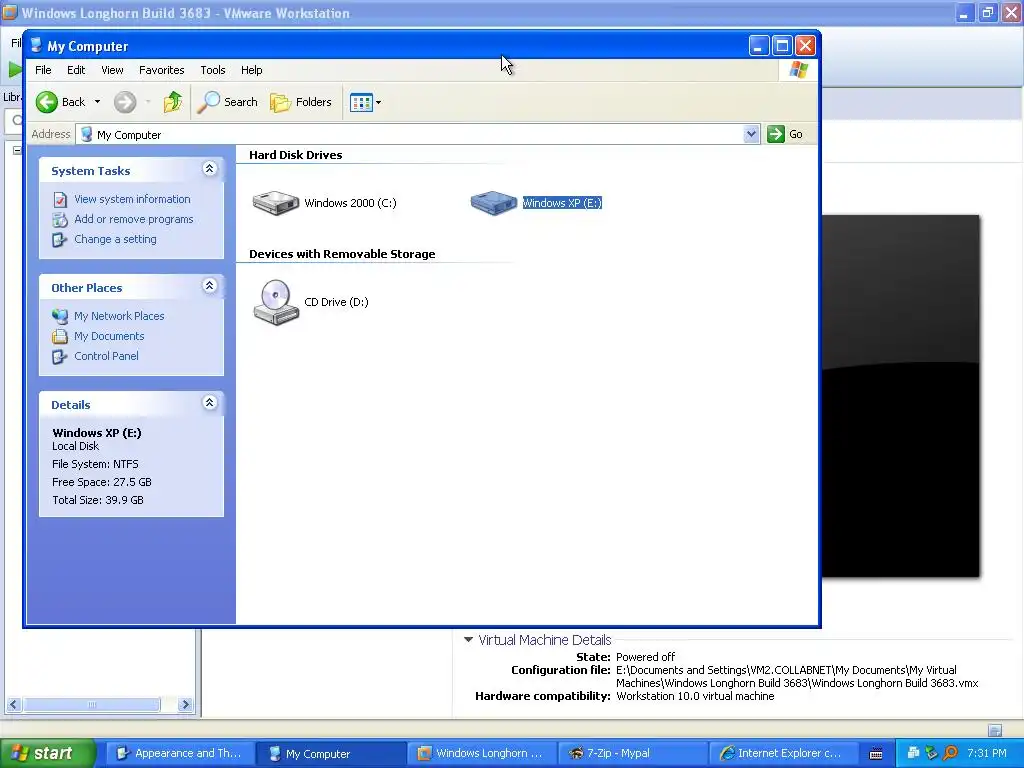Click the Go button
The height and width of the screenshot is (768, 1024).
786,134
